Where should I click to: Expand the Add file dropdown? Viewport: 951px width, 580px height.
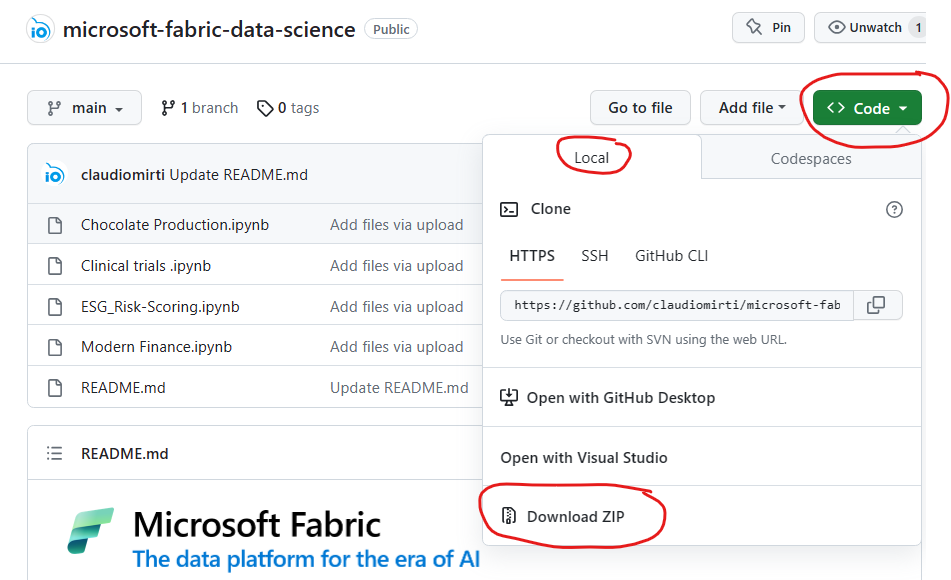click(x=751, y=108)
